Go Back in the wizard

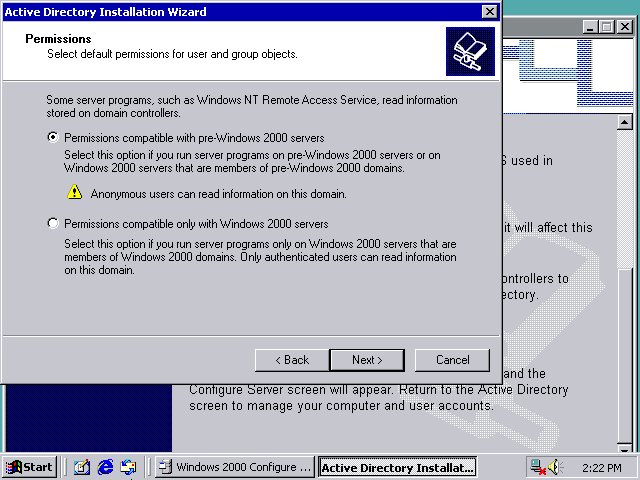[x=292, y=360]
